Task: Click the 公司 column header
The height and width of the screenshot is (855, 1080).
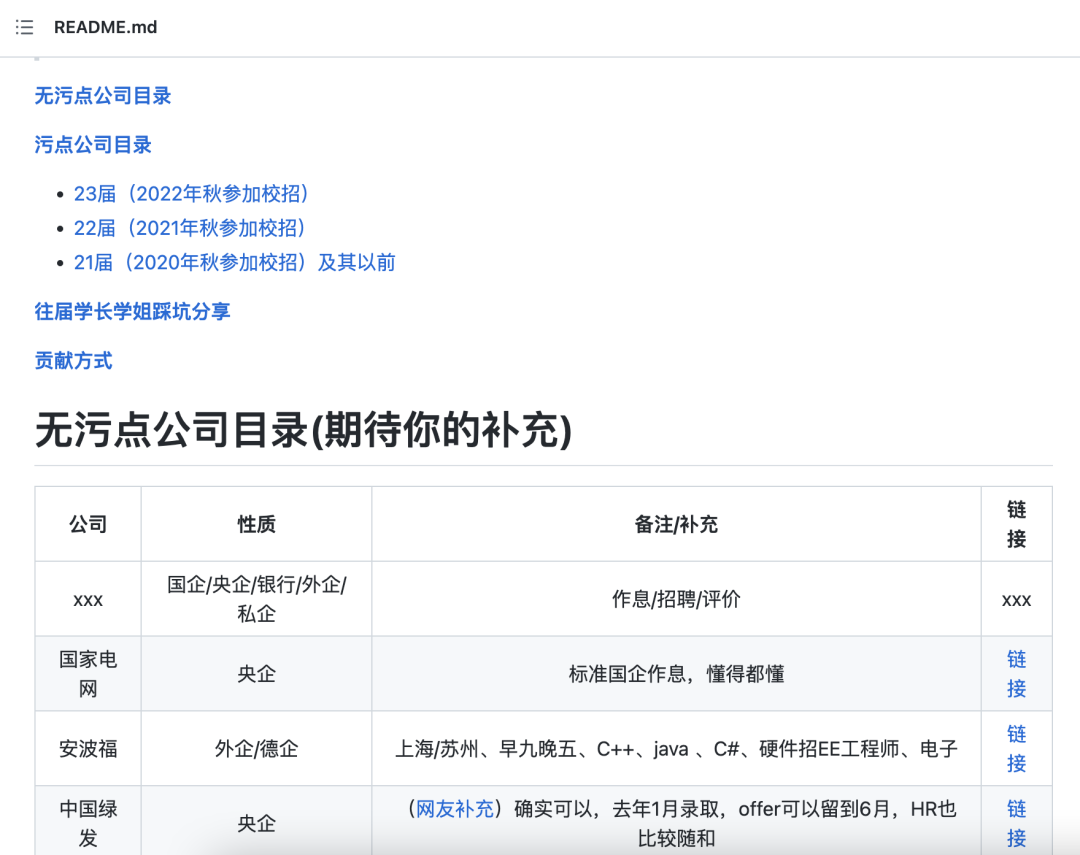Action: click(x=88, y=524)
